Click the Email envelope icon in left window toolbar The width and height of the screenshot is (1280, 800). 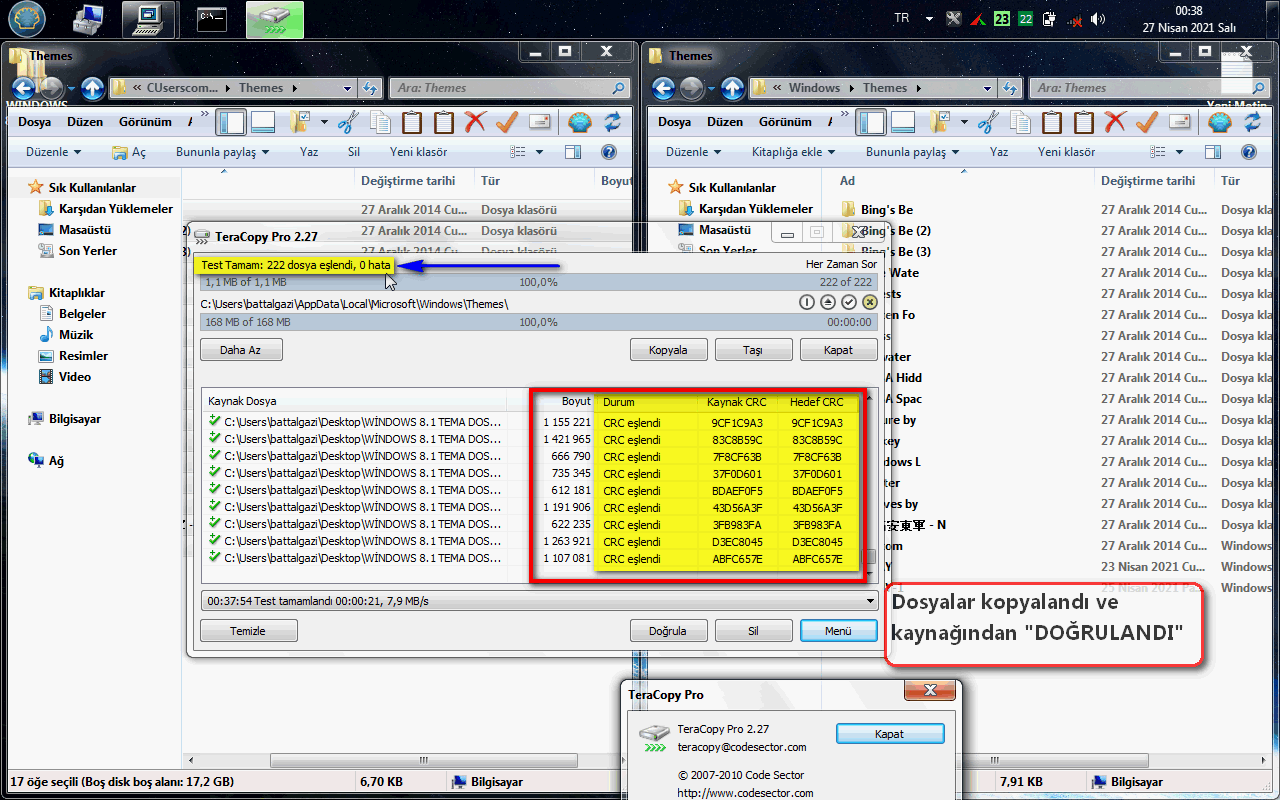[540, 122]
